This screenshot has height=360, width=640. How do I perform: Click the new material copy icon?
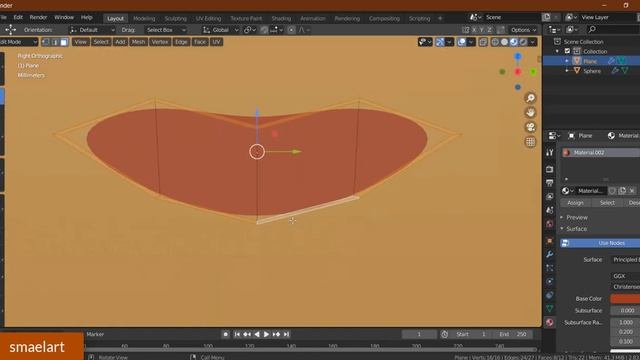[x=622, y=191]
